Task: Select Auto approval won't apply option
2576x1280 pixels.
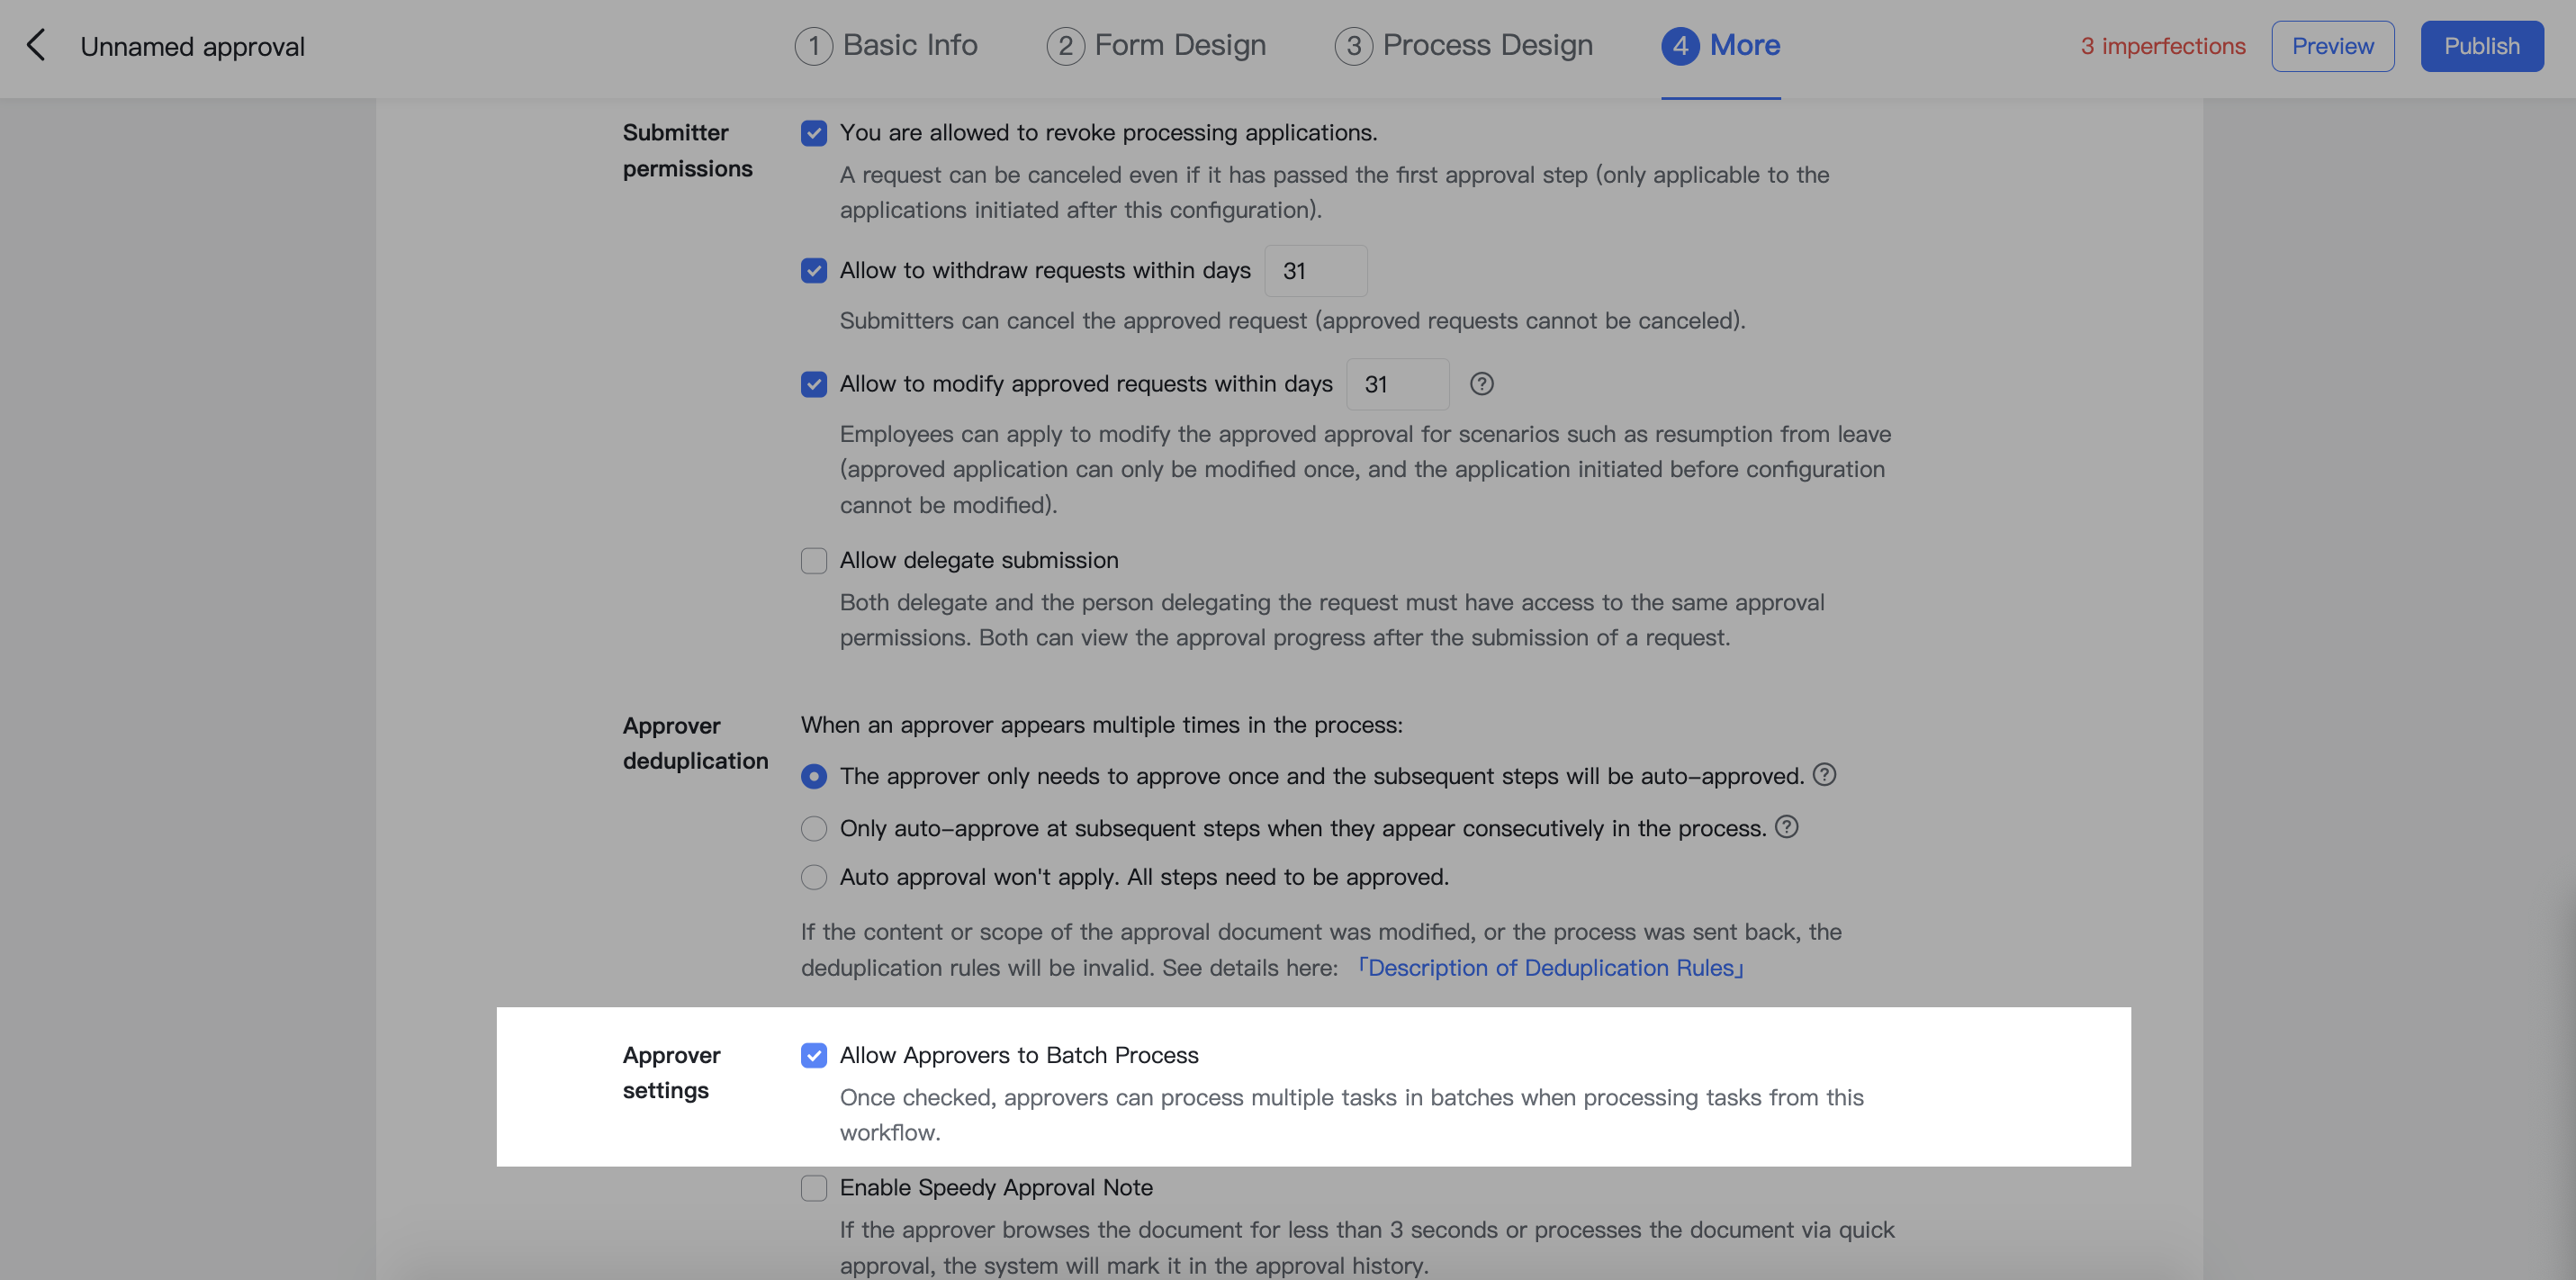Action: click(813, 877)
